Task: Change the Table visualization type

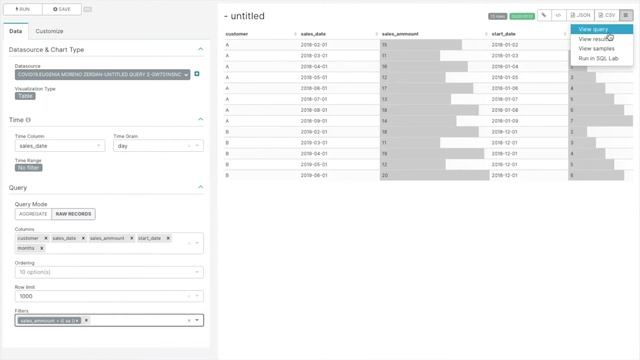Action: click(x=25, y=96)
